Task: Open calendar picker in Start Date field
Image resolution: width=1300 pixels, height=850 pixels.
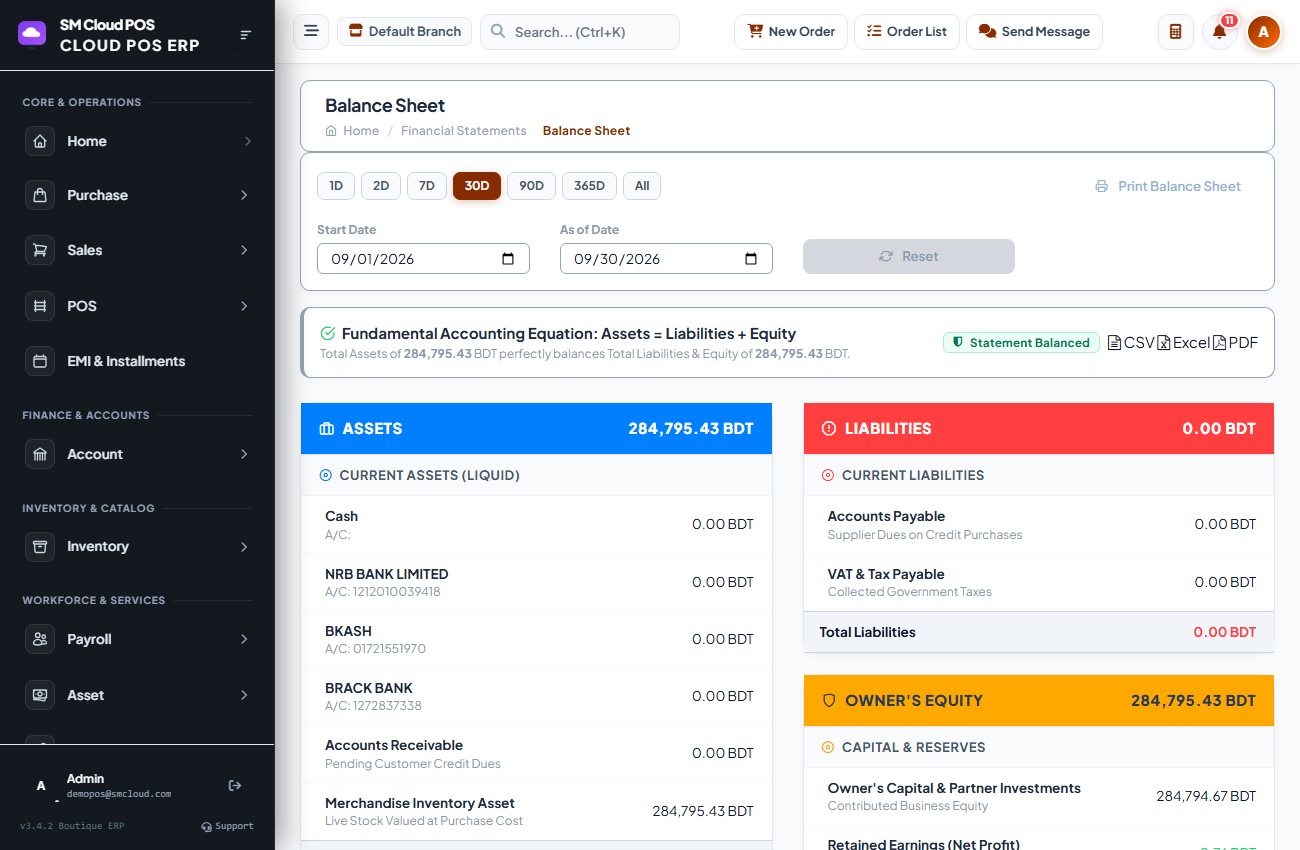Action: pos(508,259)
